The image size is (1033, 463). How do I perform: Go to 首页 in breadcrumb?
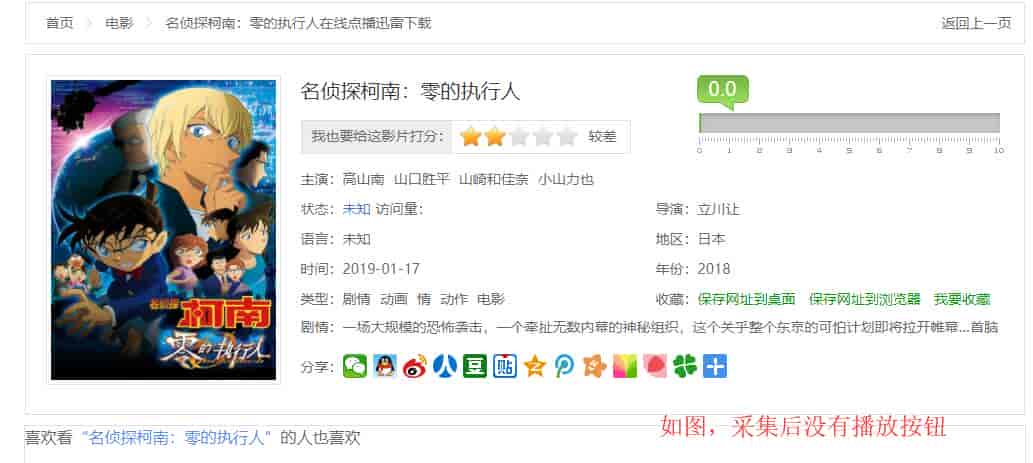(59, 23)
